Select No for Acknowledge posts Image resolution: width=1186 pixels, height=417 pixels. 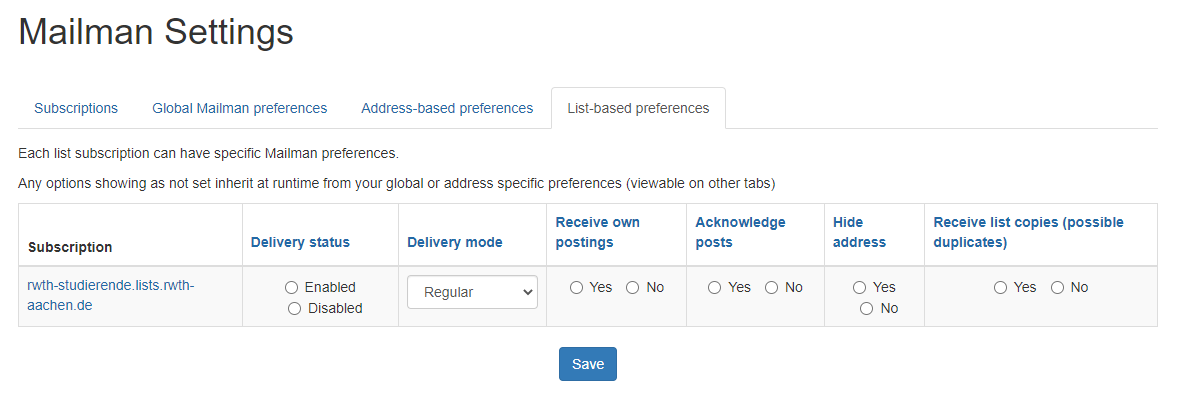pyautogui.click(x=771, y=288)
